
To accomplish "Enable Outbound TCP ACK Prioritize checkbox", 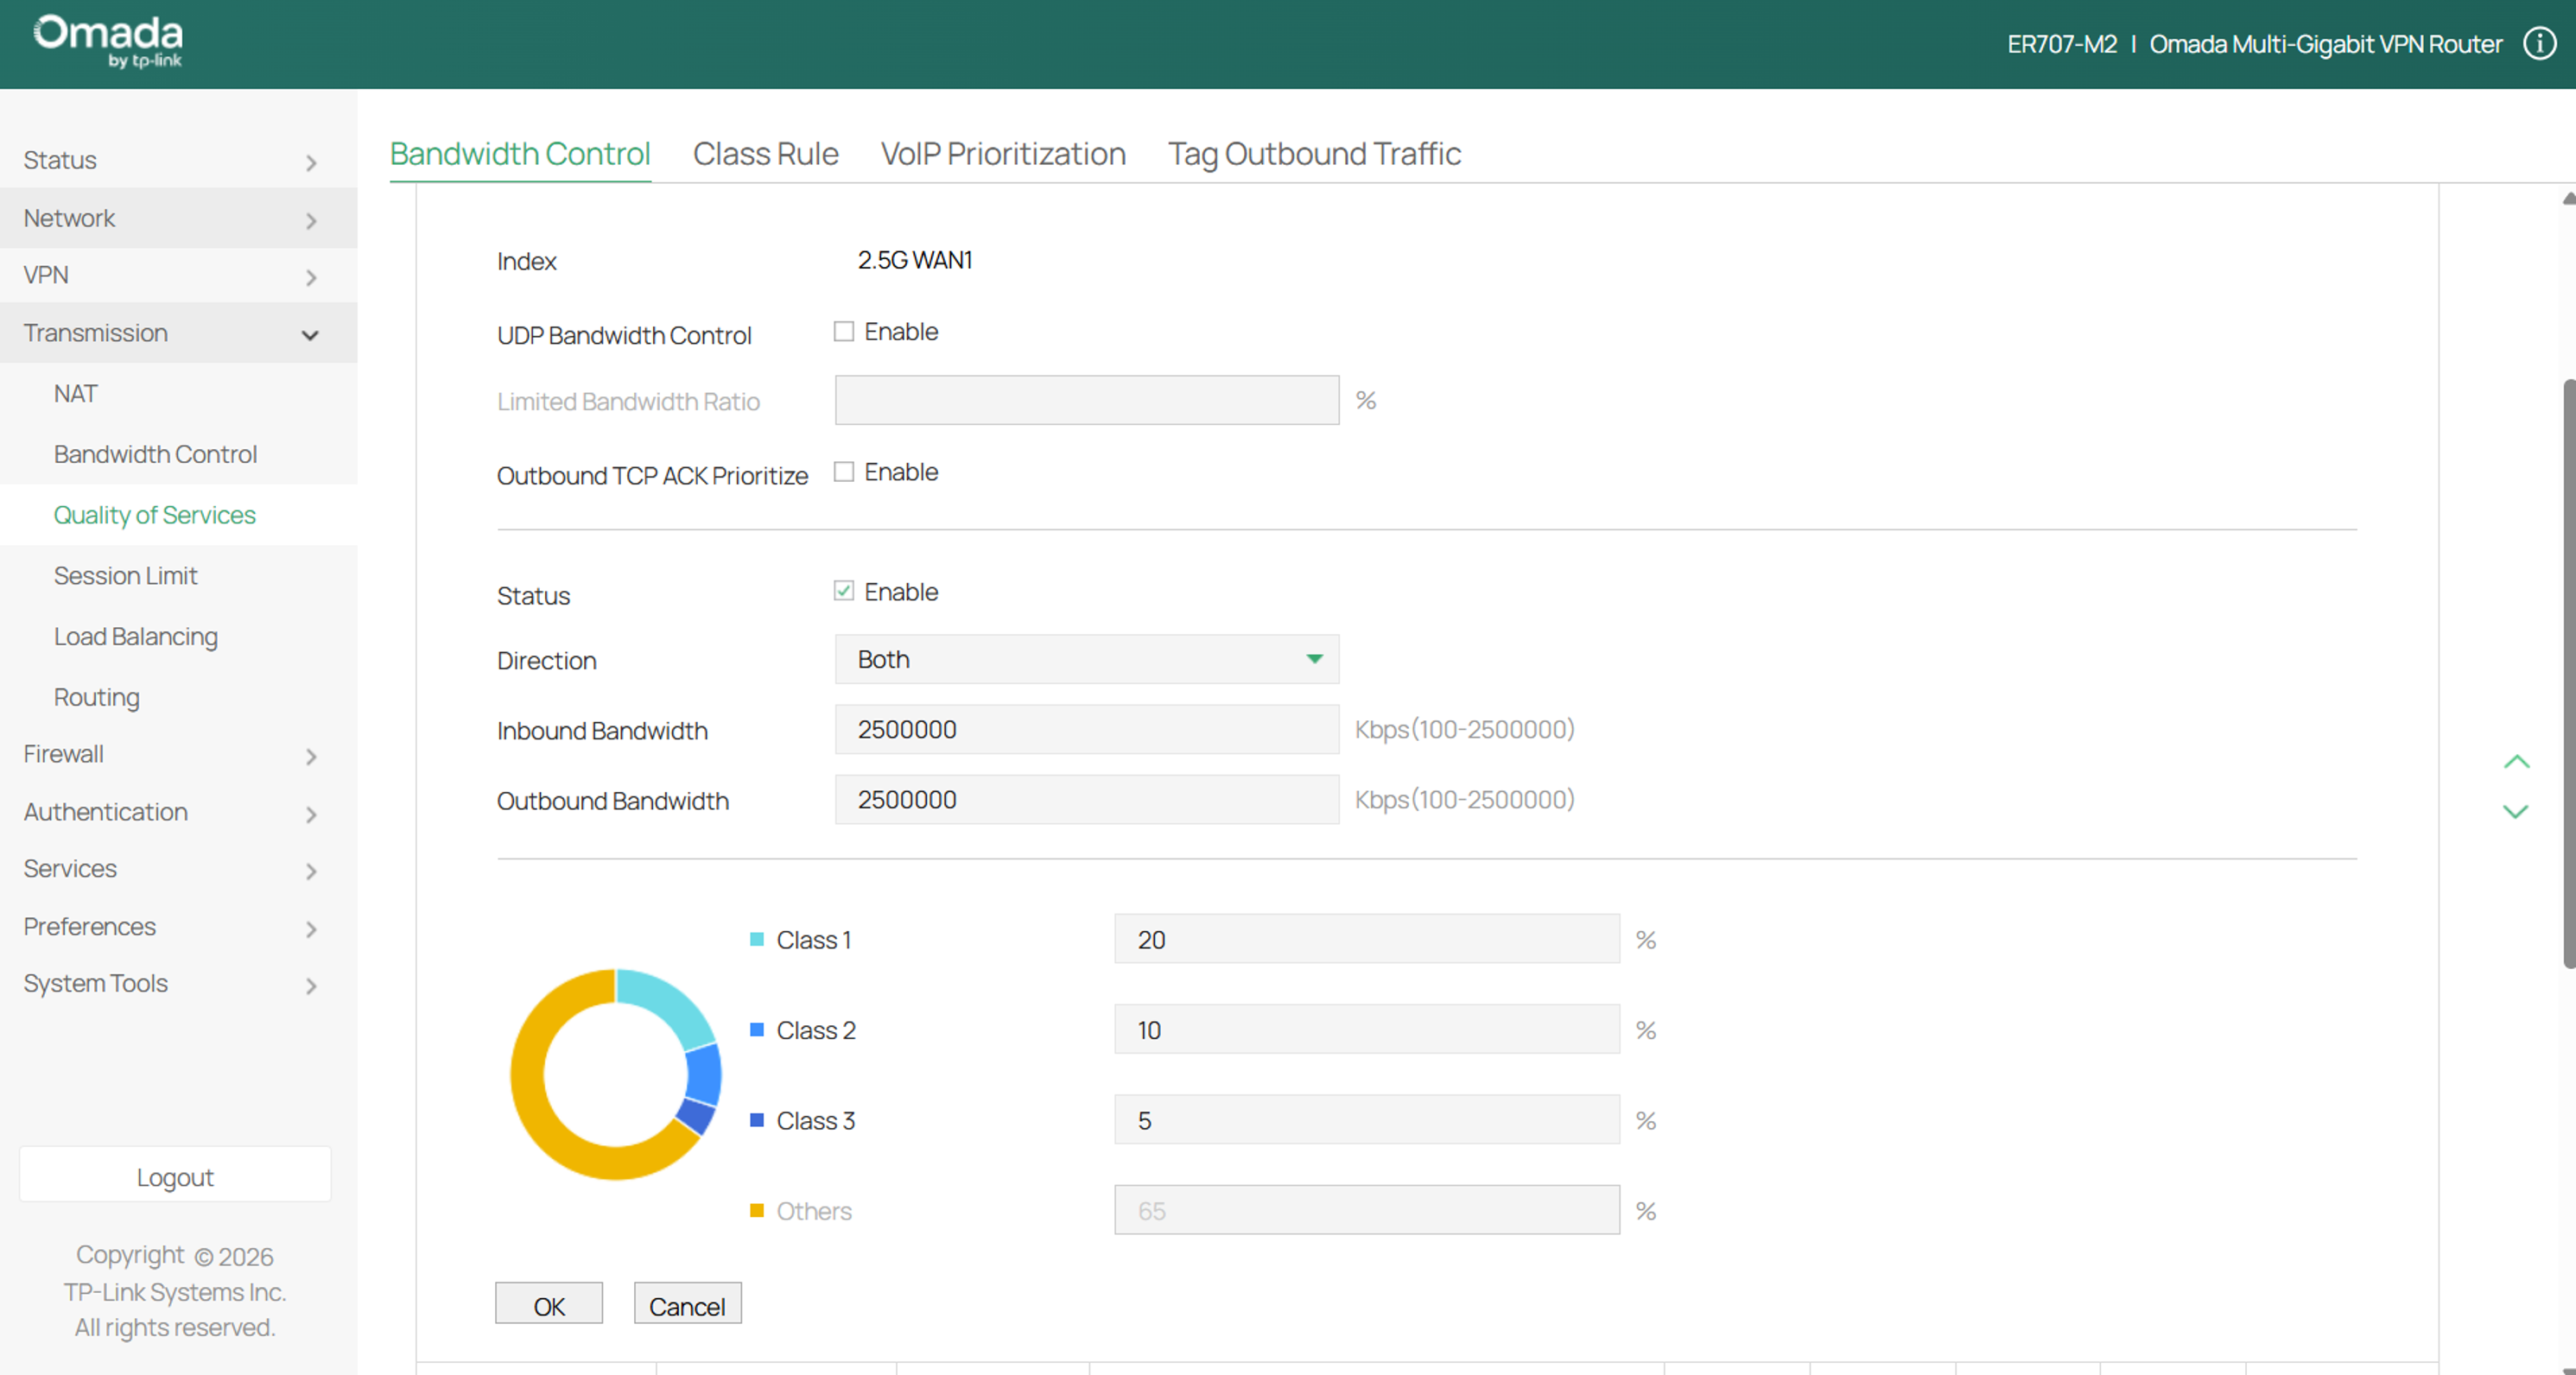I will (x=844, y=471).
